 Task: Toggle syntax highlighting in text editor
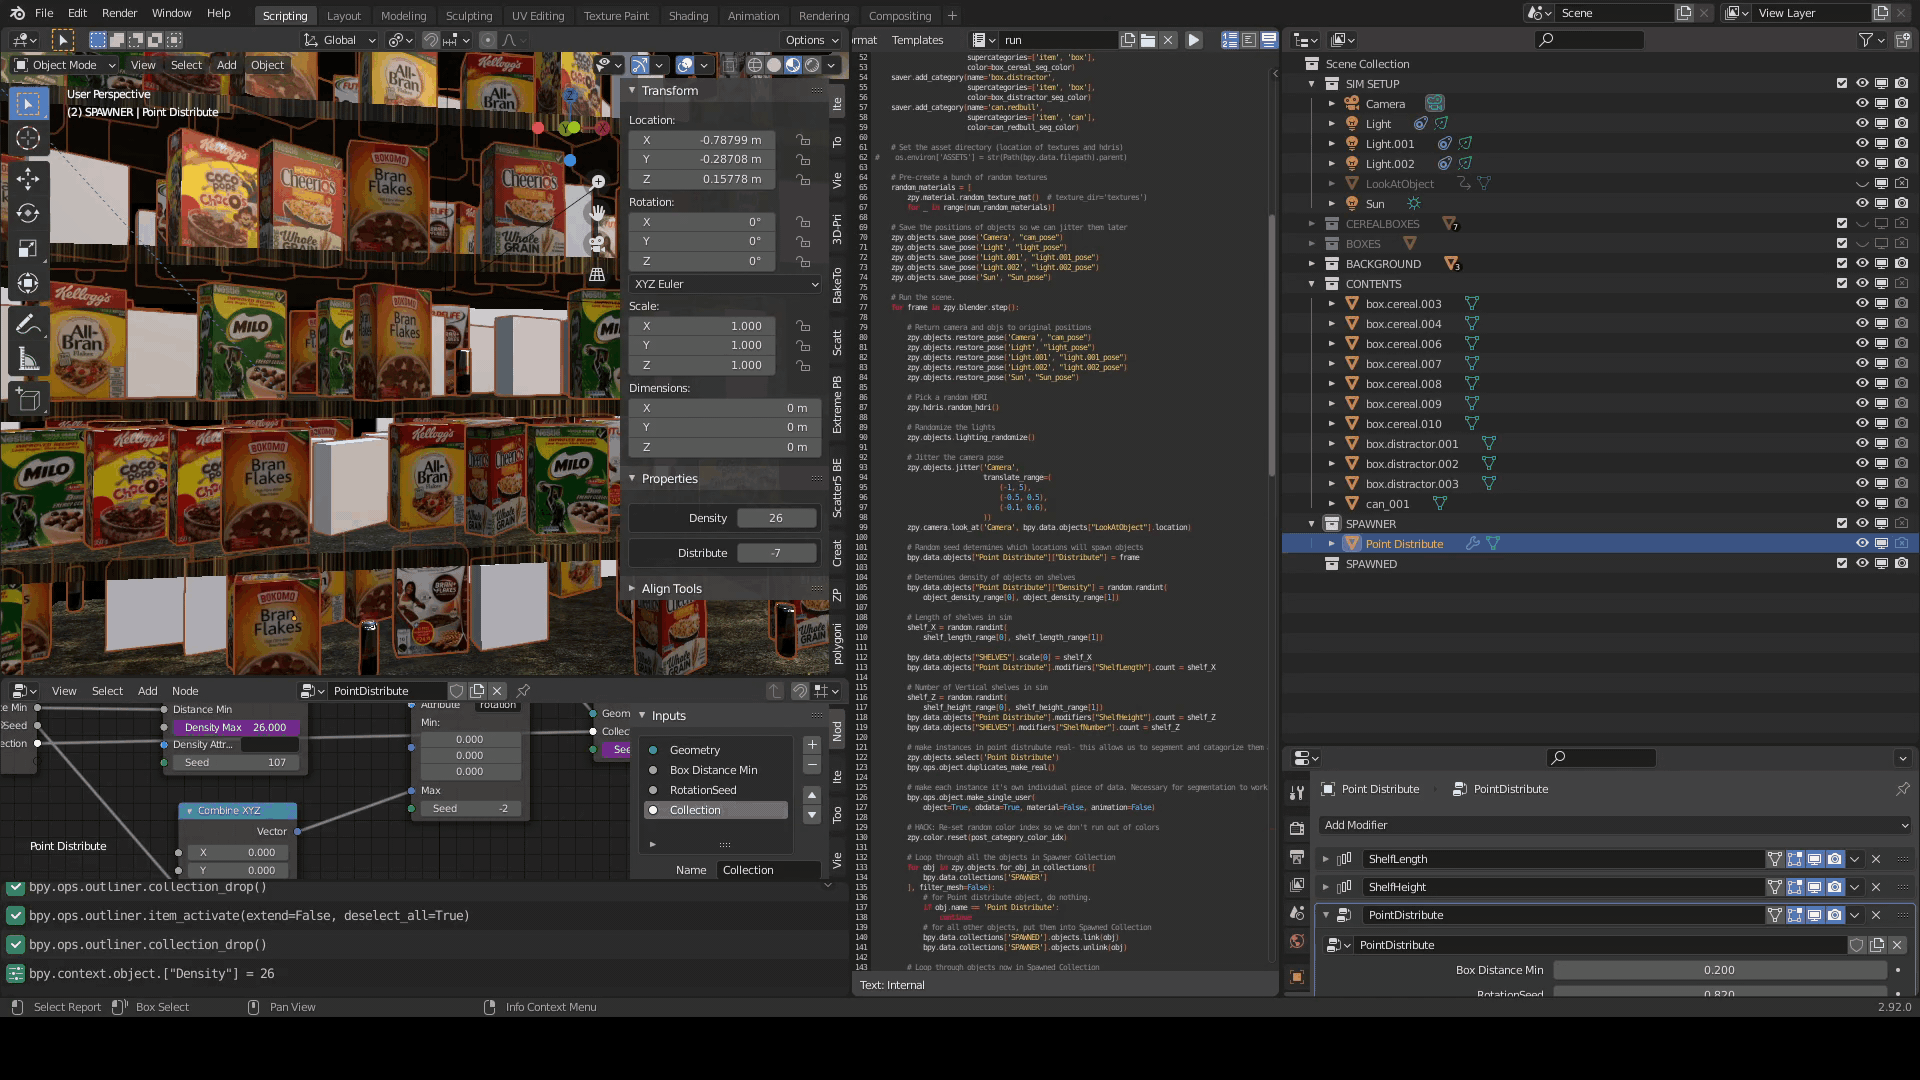(1269, 40)
